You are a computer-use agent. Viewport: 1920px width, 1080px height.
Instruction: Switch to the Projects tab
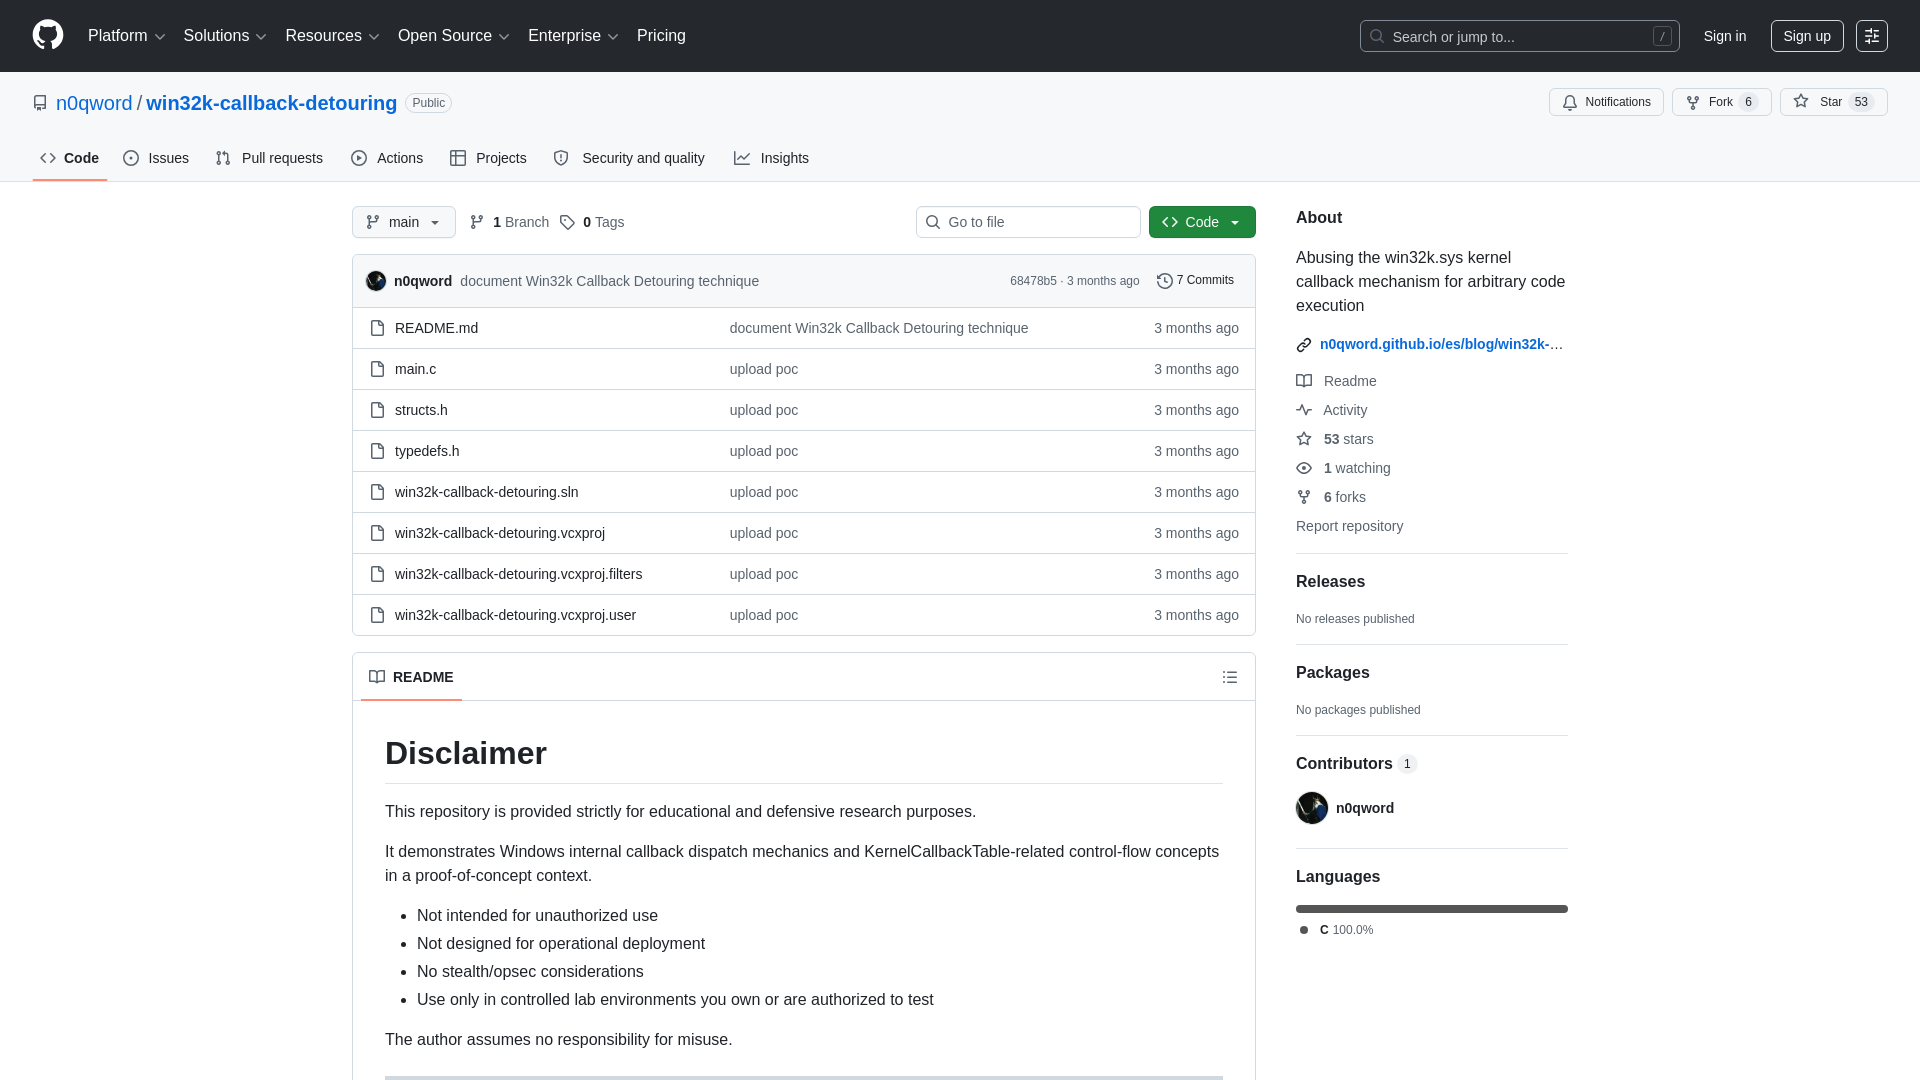pyautogui.click(x=488, y=158)
